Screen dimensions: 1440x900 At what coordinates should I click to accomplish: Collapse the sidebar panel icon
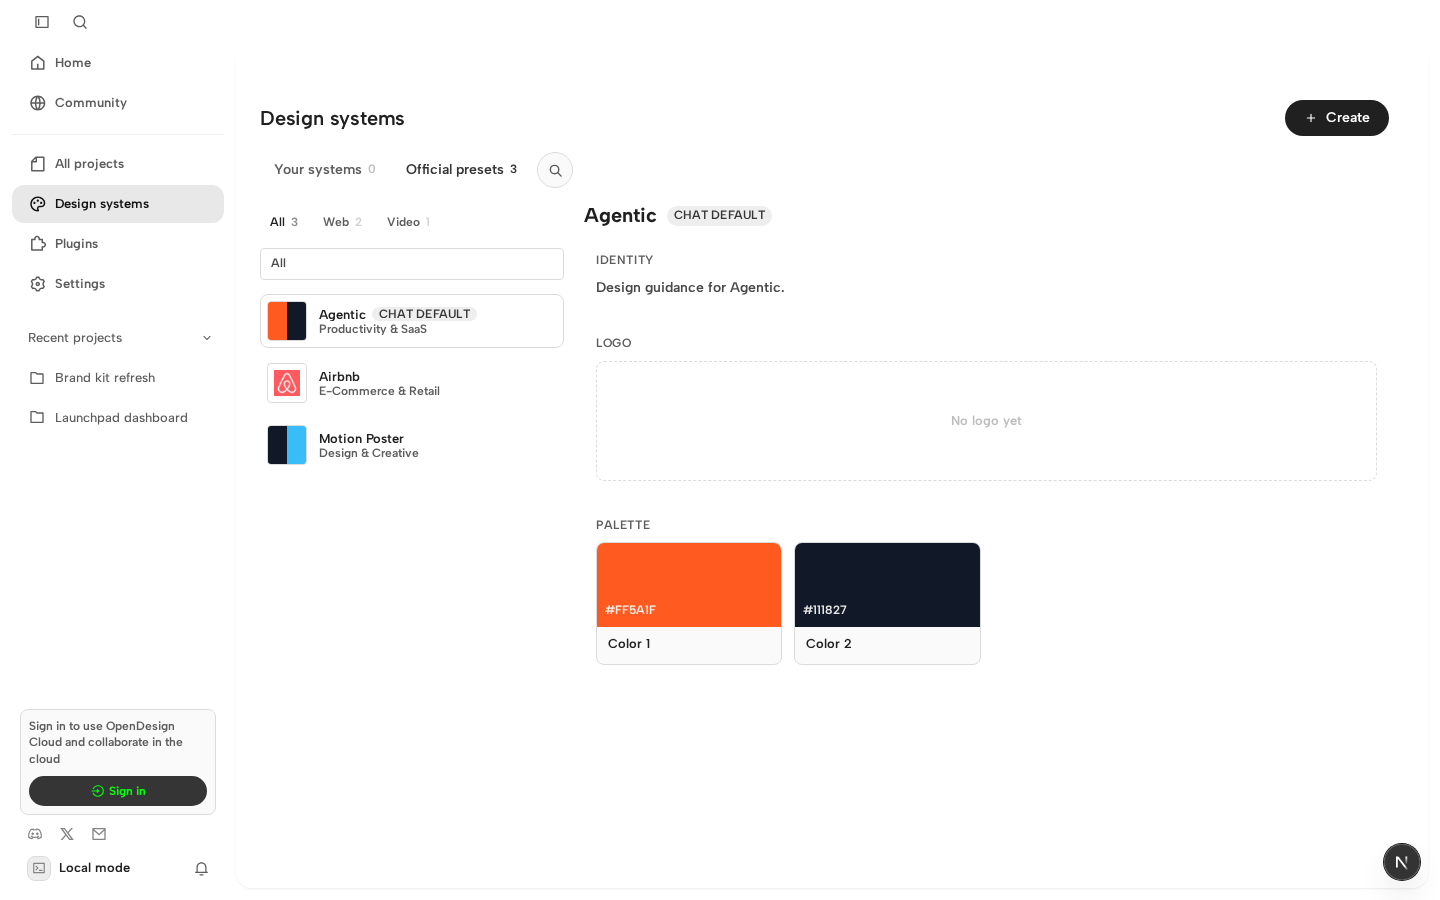point(42,22)
